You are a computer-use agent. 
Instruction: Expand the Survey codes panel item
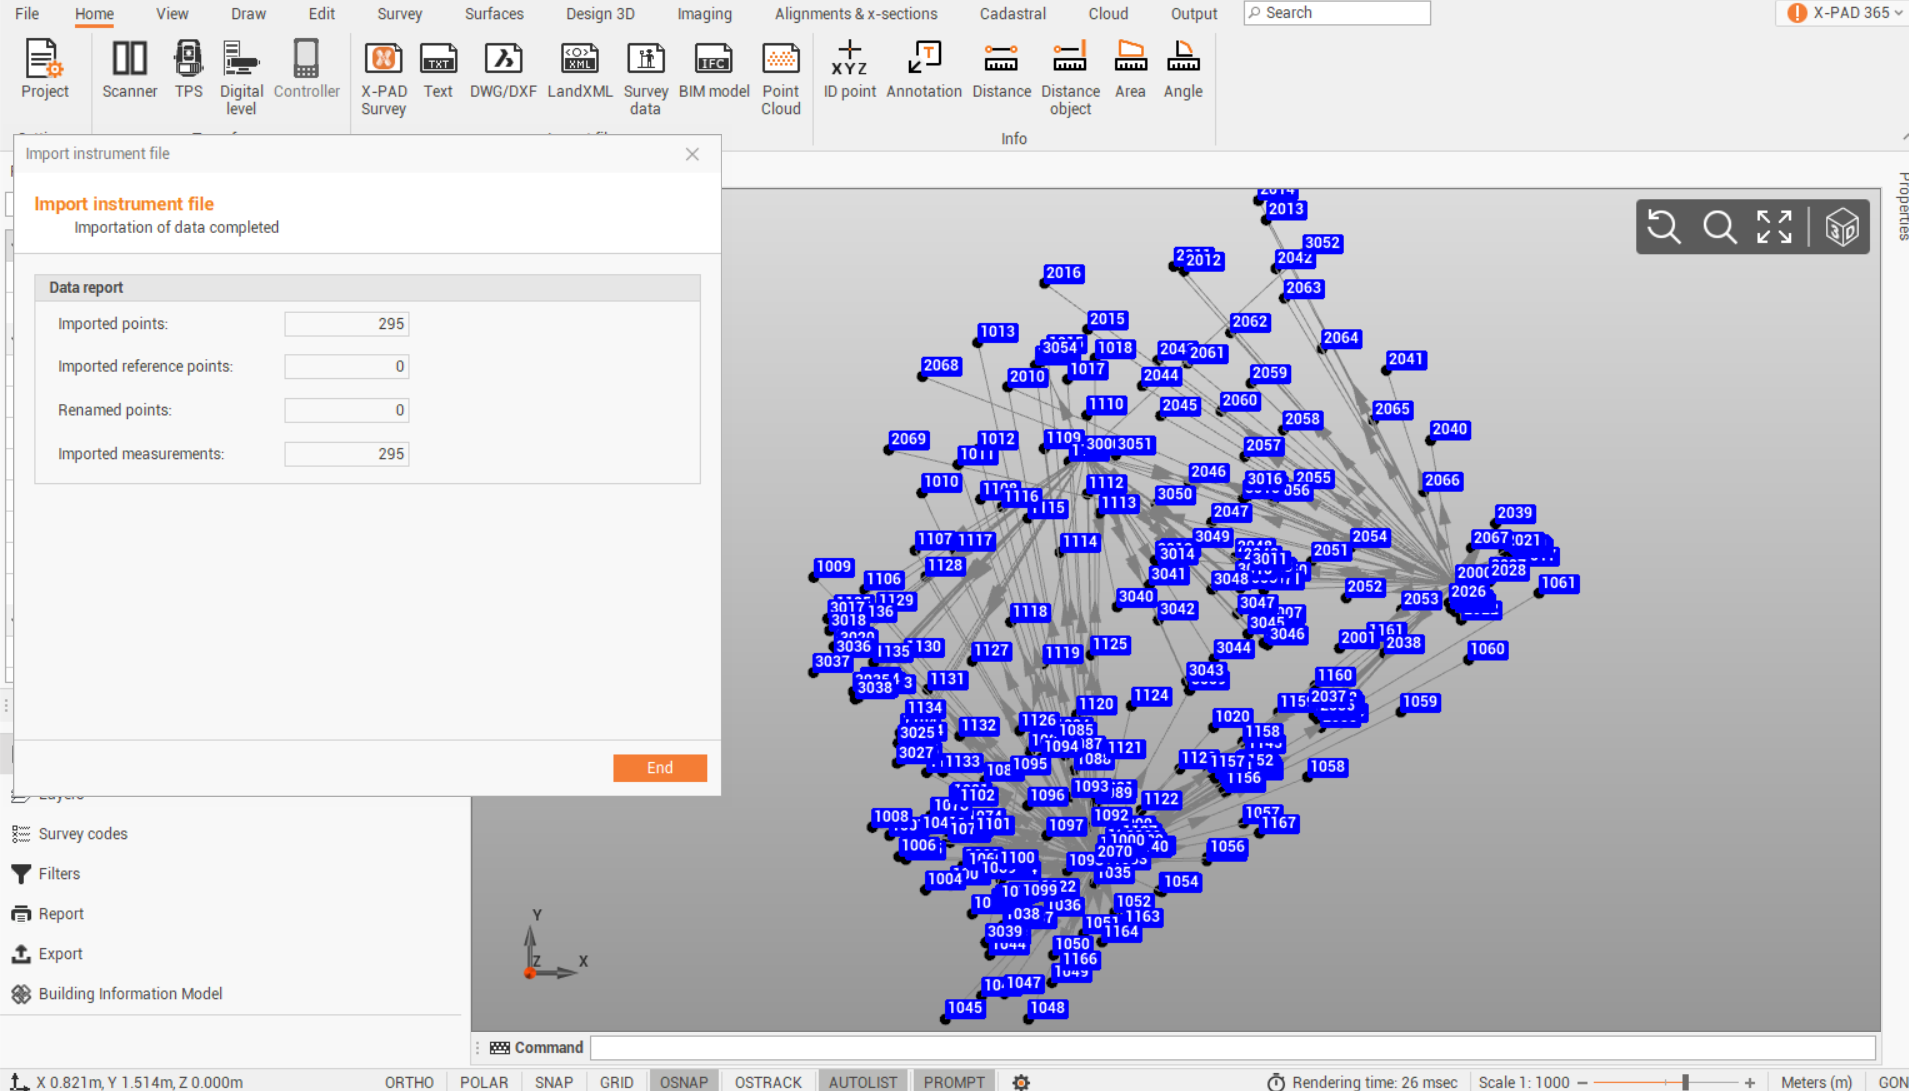tap(83, 833)
